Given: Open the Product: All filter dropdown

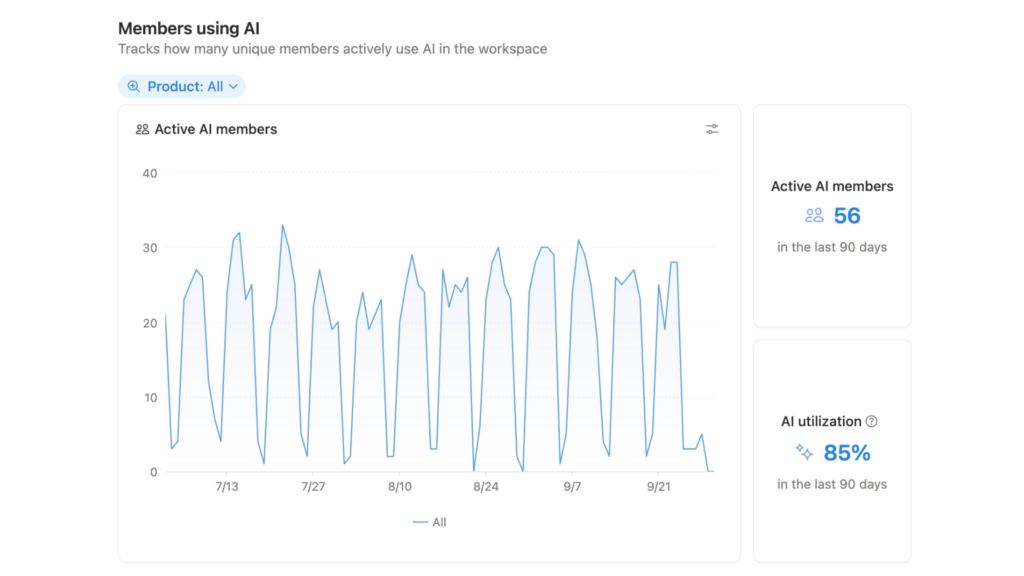Looking at the screenshot, I should point(182,86).
